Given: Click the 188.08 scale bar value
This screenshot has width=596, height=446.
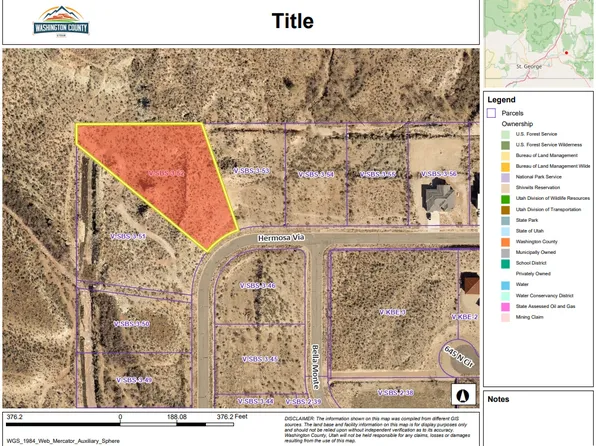Looking at the screenshot, I should click(x=177, y=417).
